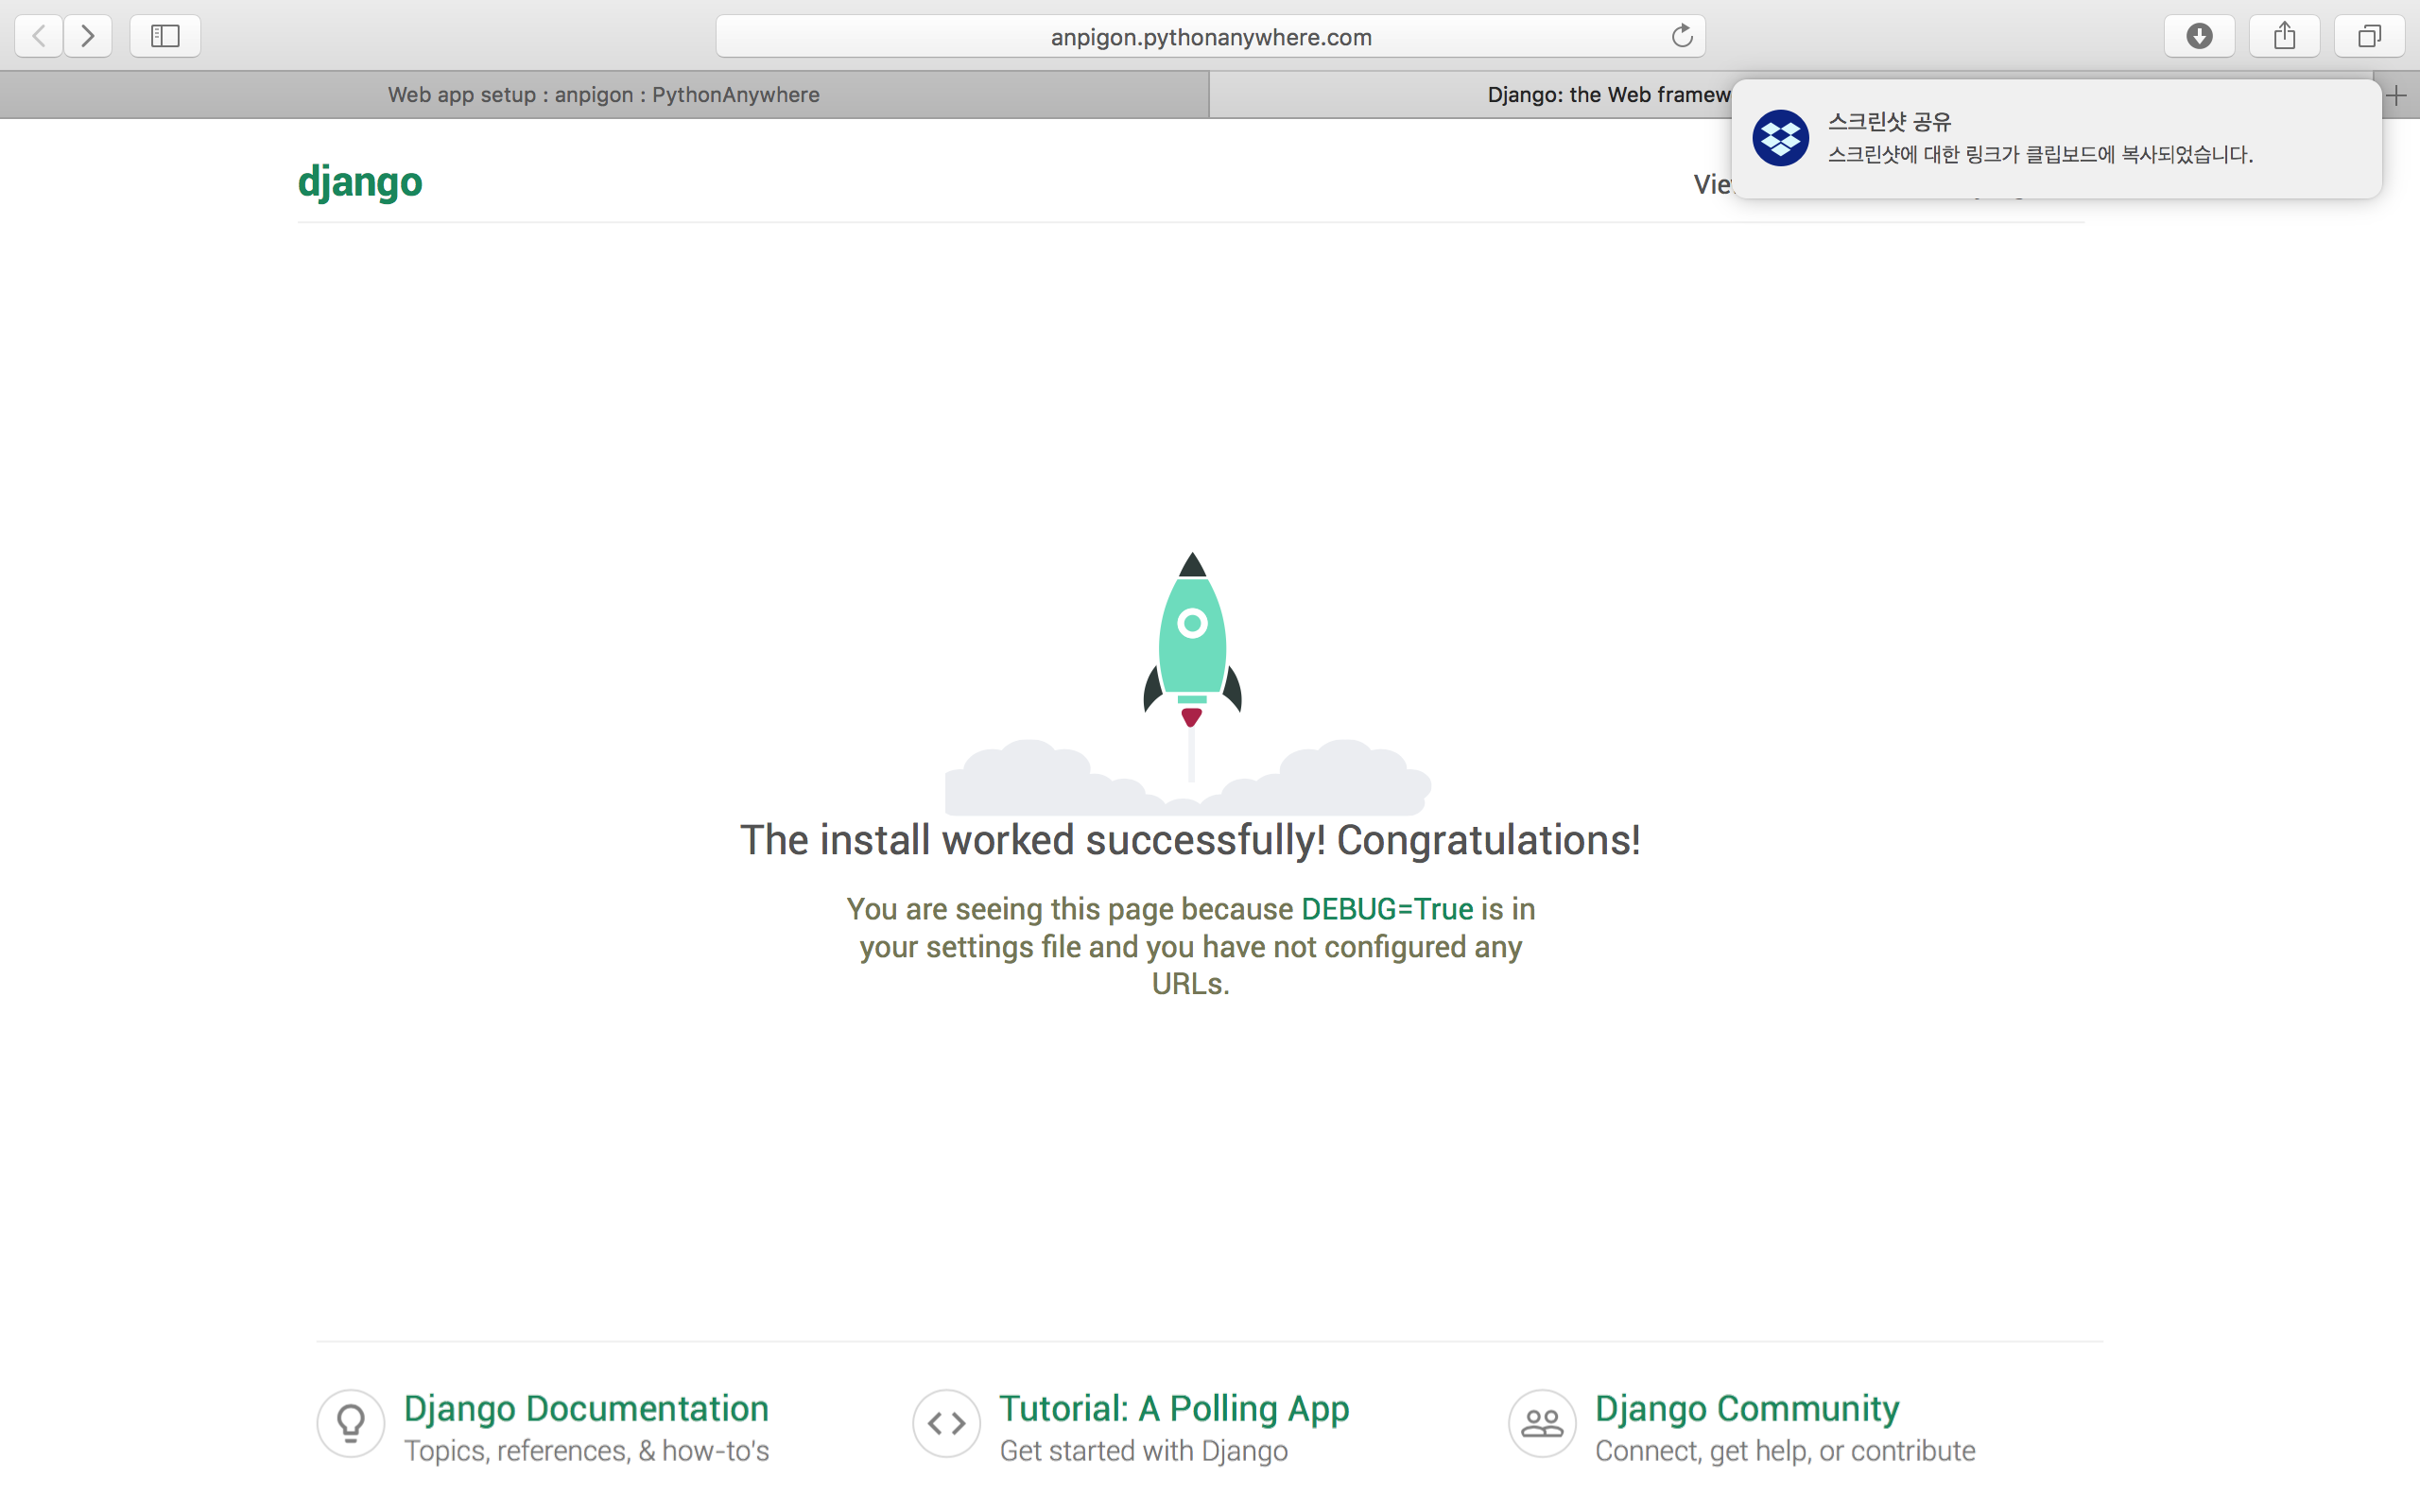This screenshot has width=2420, height=1512.
Task: Click the Dropbox notification icon
Action: tap(1780, 138)
